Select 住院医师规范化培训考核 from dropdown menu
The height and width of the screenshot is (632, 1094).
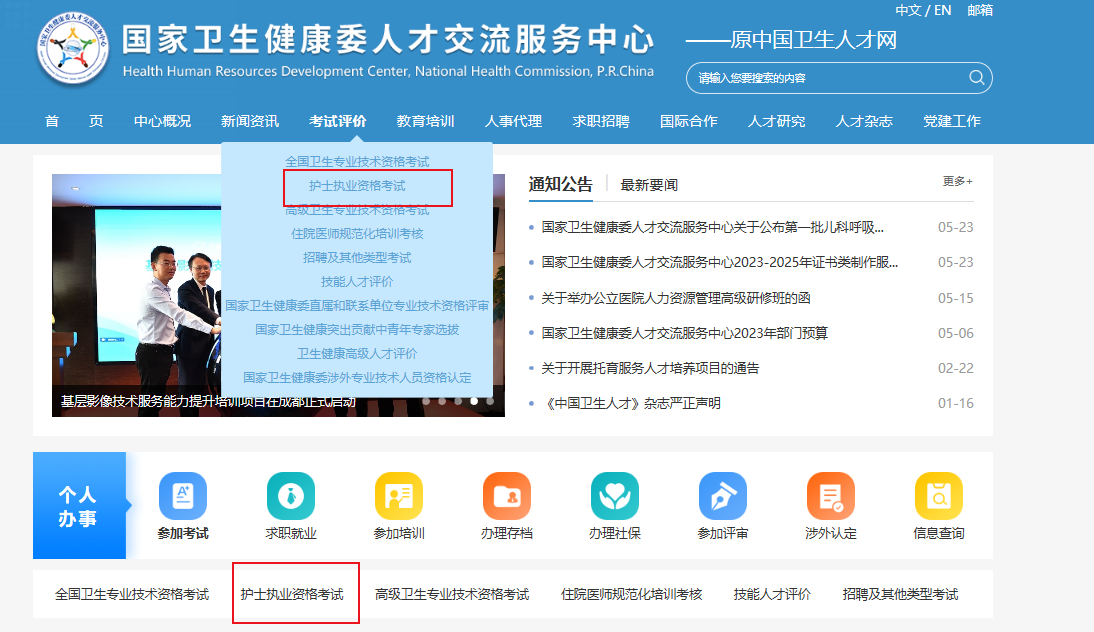pyautogui.click(x=357, y=234)
